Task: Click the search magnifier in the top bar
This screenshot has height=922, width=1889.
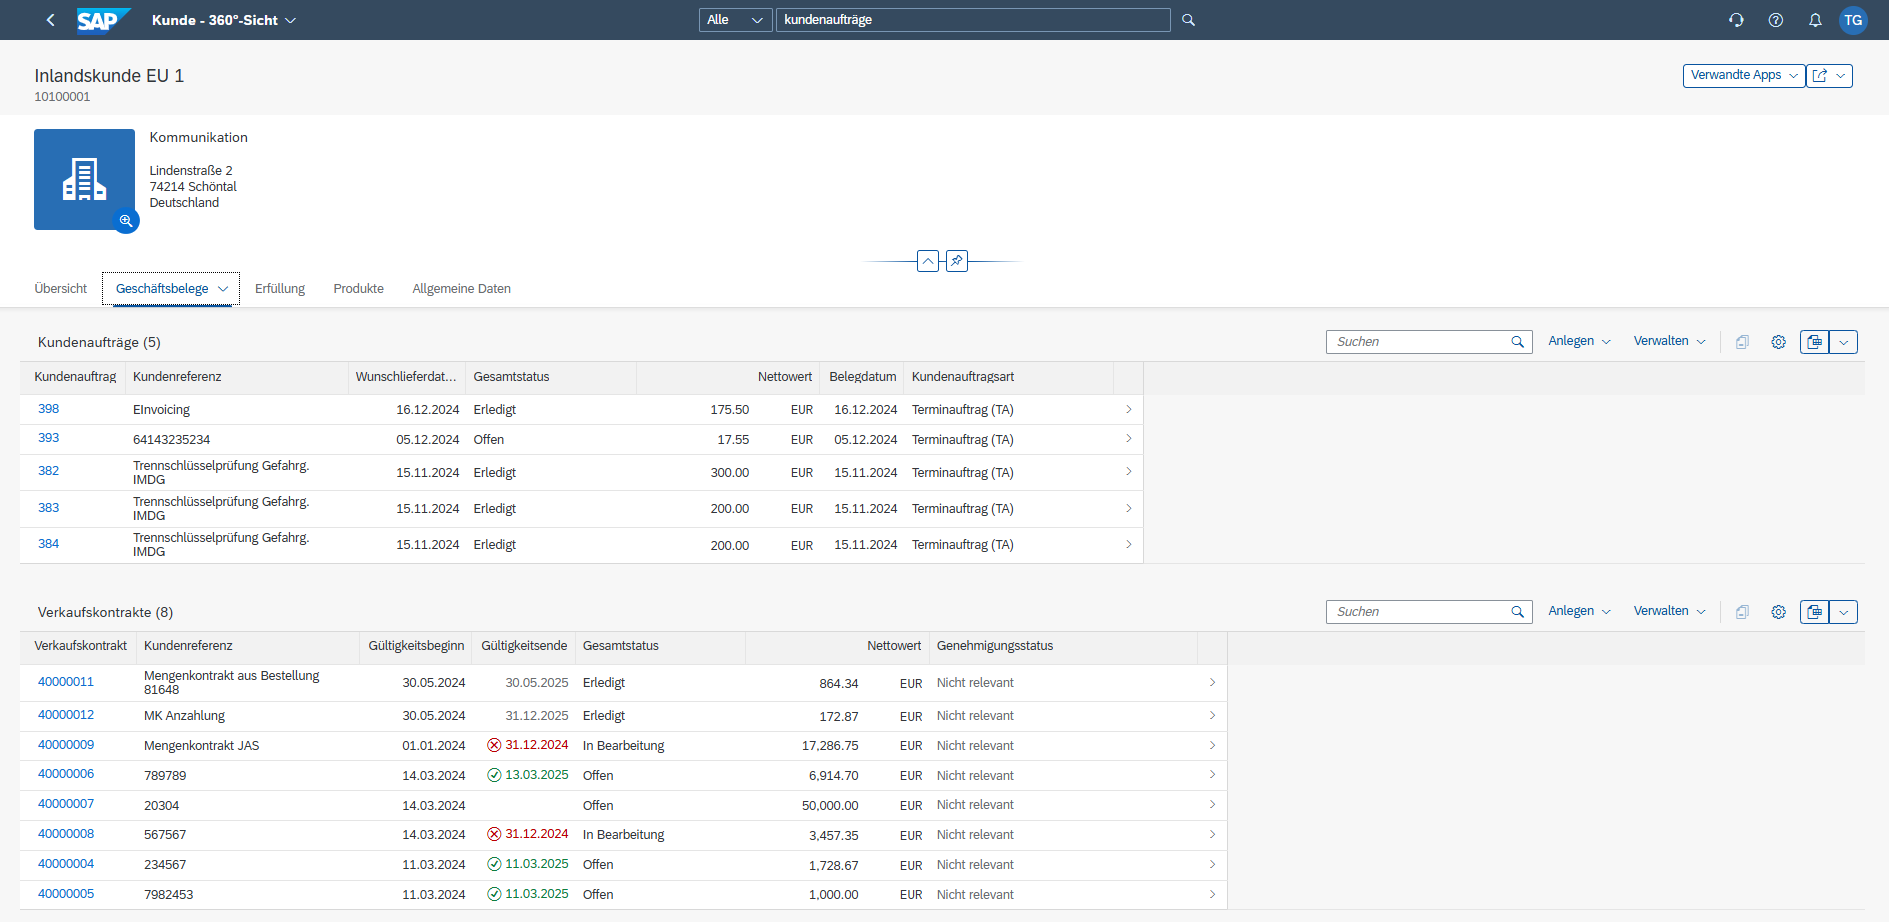Action: coord(1188,19)
